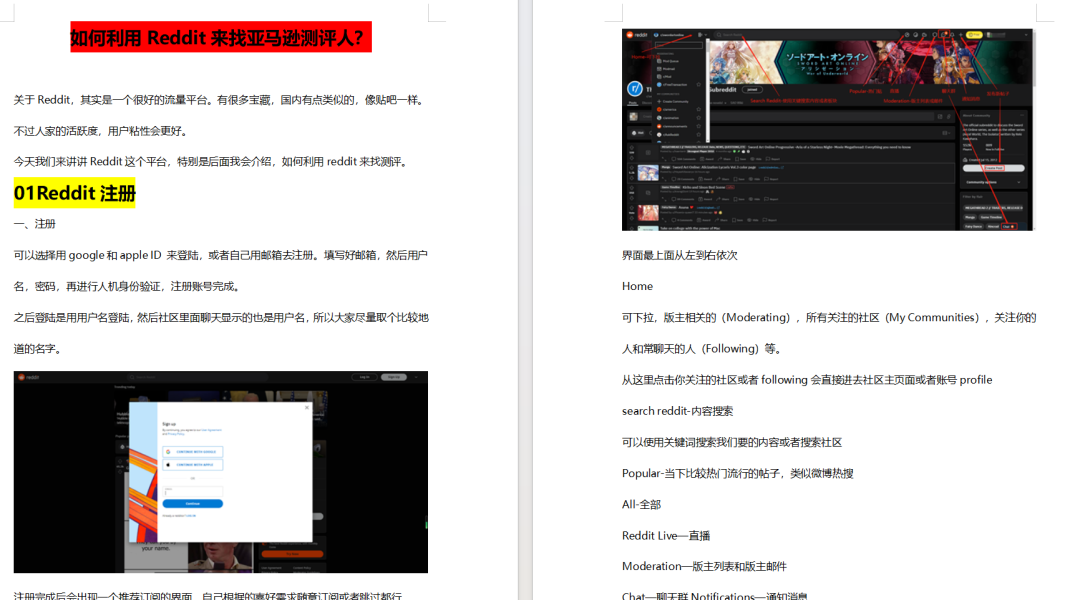The width and height of the screenshot is (1080, 600).
Task: Click the blue Continue button in the sign-up screenshot
Action: pyautogui.click(x=193, y=504)
